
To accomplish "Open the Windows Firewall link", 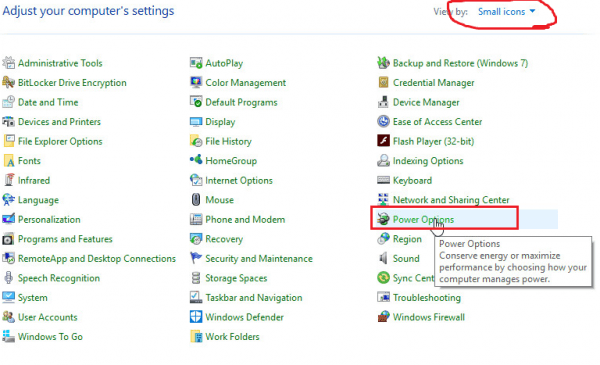I will [x=429, y=317].
